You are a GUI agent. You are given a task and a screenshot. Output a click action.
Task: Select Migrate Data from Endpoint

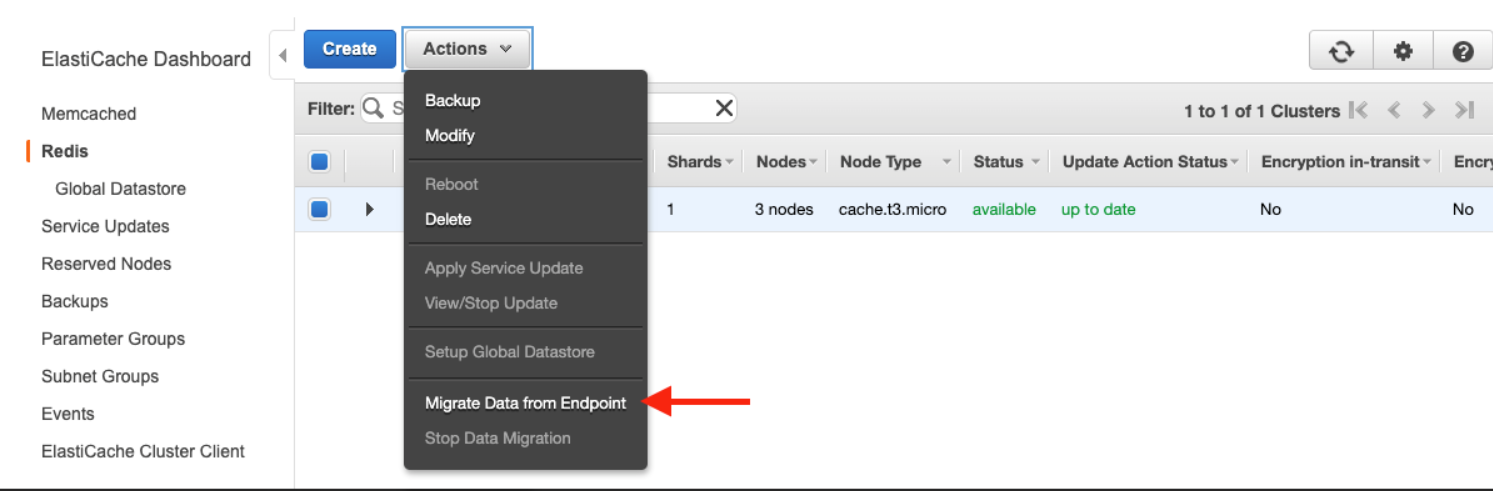(525, 403)
